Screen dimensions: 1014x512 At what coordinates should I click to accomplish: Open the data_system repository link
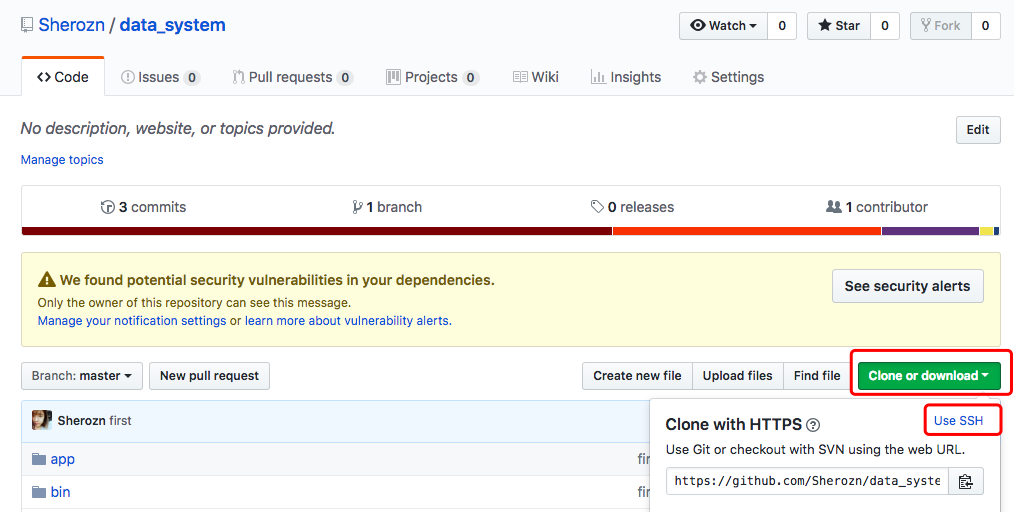click(173, 25)
